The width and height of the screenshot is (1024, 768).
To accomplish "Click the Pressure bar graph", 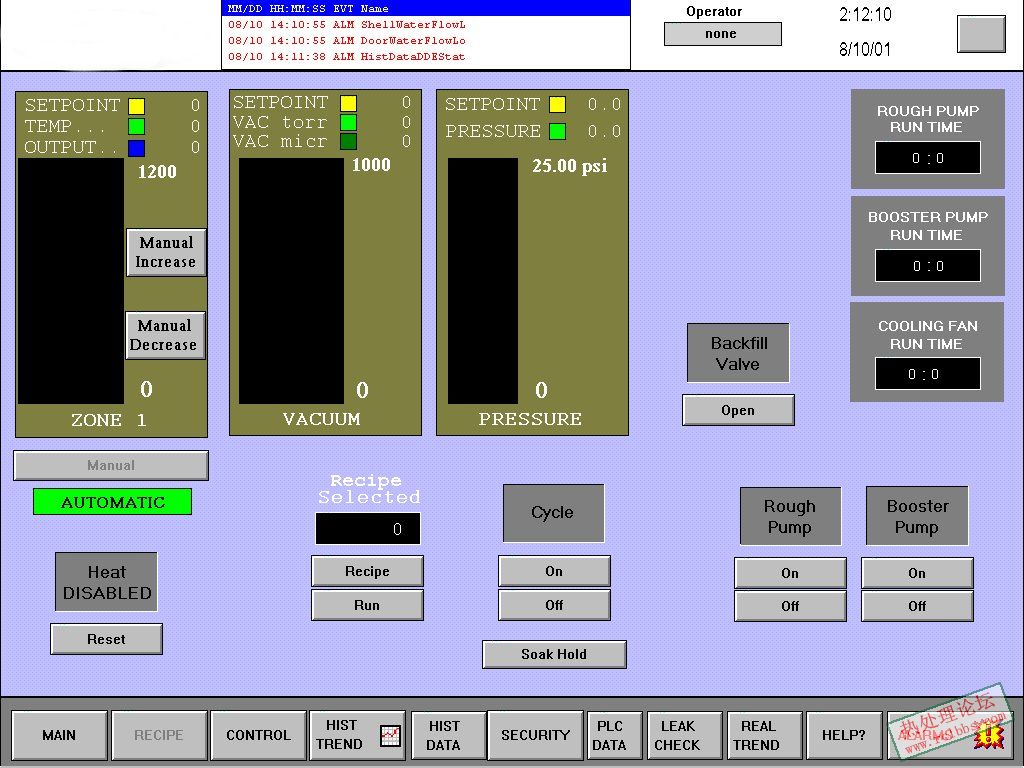I will (x=483, y=281).
